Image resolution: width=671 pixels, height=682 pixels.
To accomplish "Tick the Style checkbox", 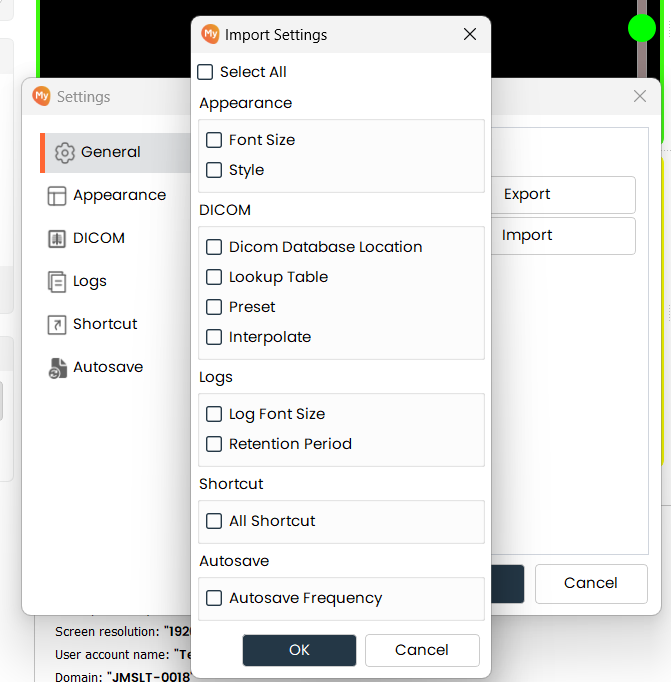I will click(x=214, y=170).
